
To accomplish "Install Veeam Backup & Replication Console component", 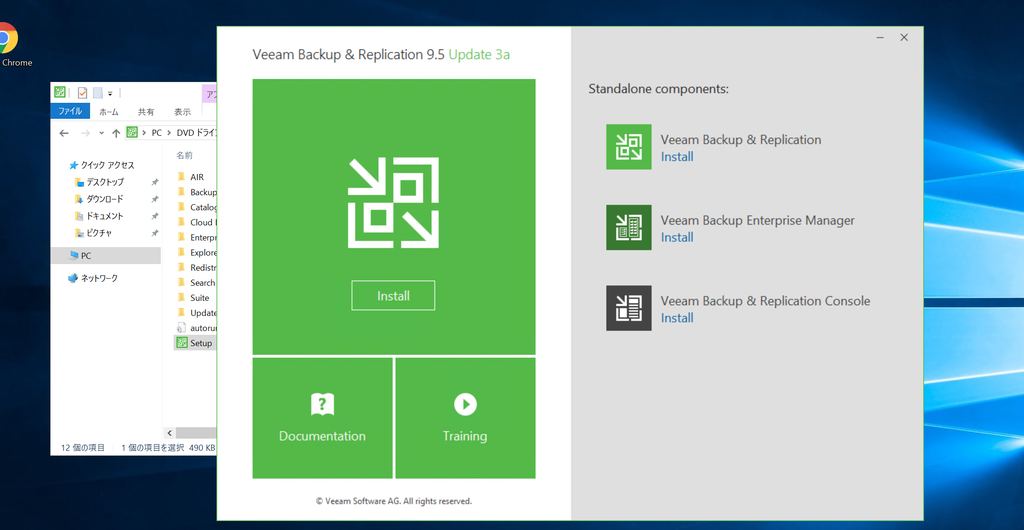I will (x=677, y=318).
